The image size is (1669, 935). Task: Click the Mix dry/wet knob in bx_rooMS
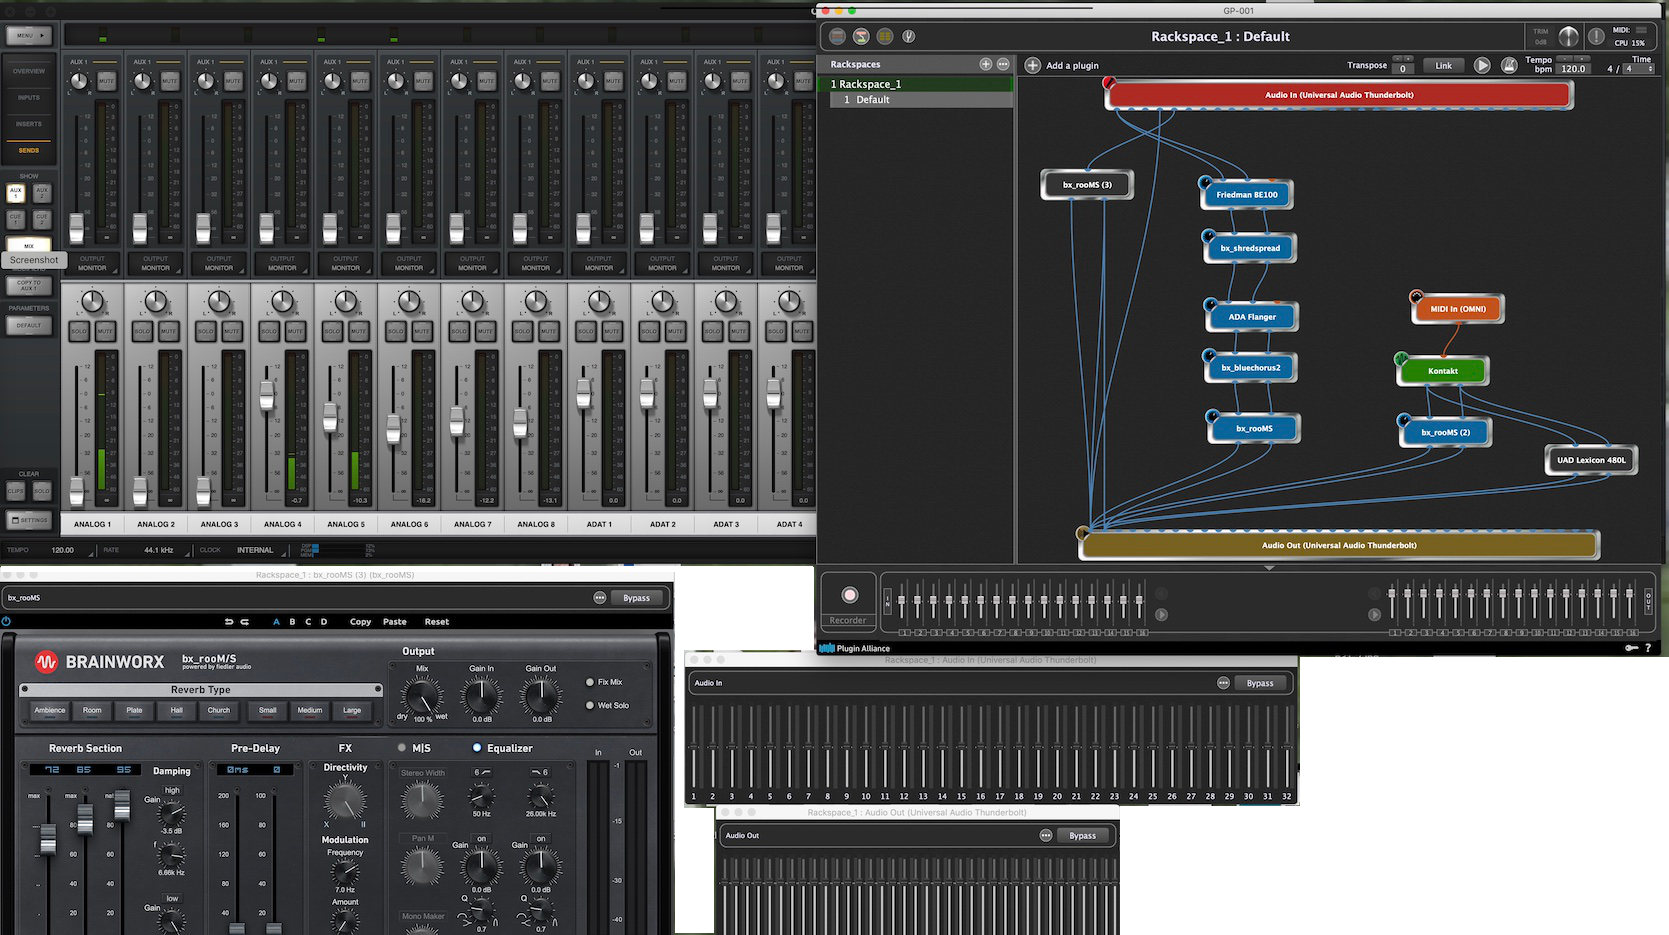[422, 696]
